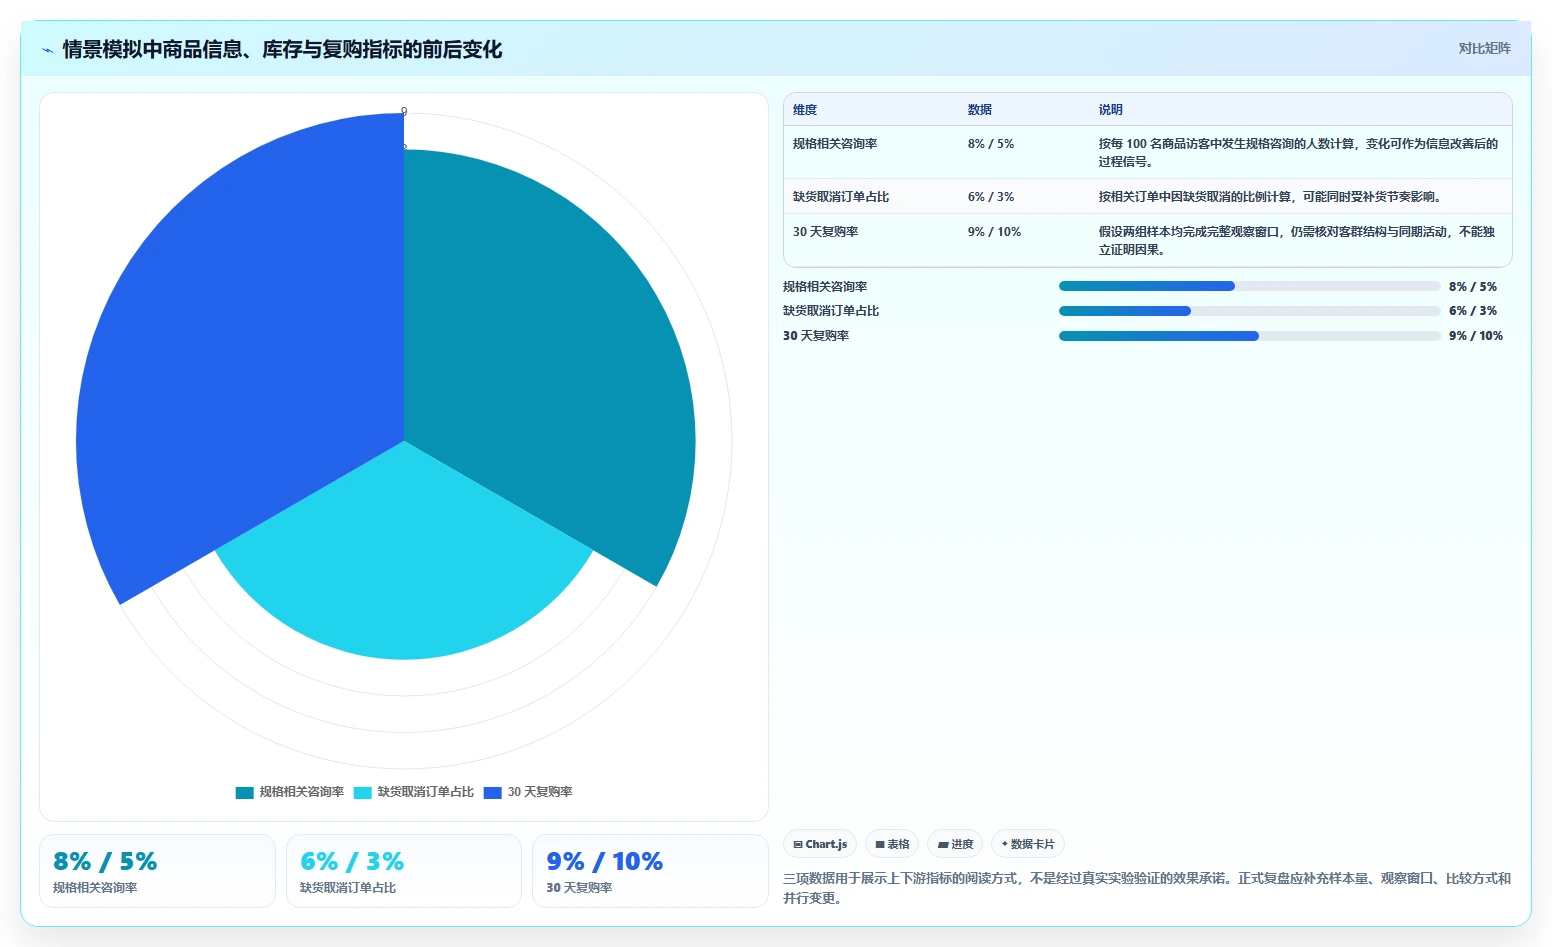Screen dimensions: 1552x947
Task: Toggle the 规格相关咨询率 legend item
Action: point(290,792)
